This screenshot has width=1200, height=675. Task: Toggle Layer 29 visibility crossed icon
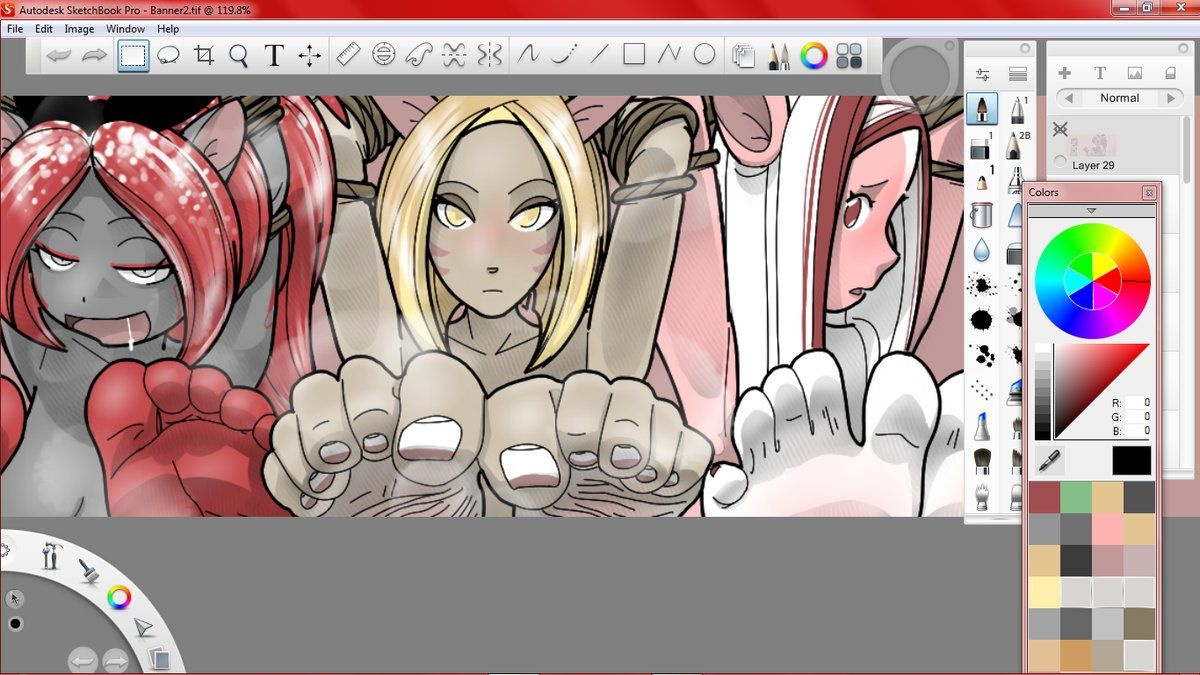pyautogui.click(x=1060, y=129)
